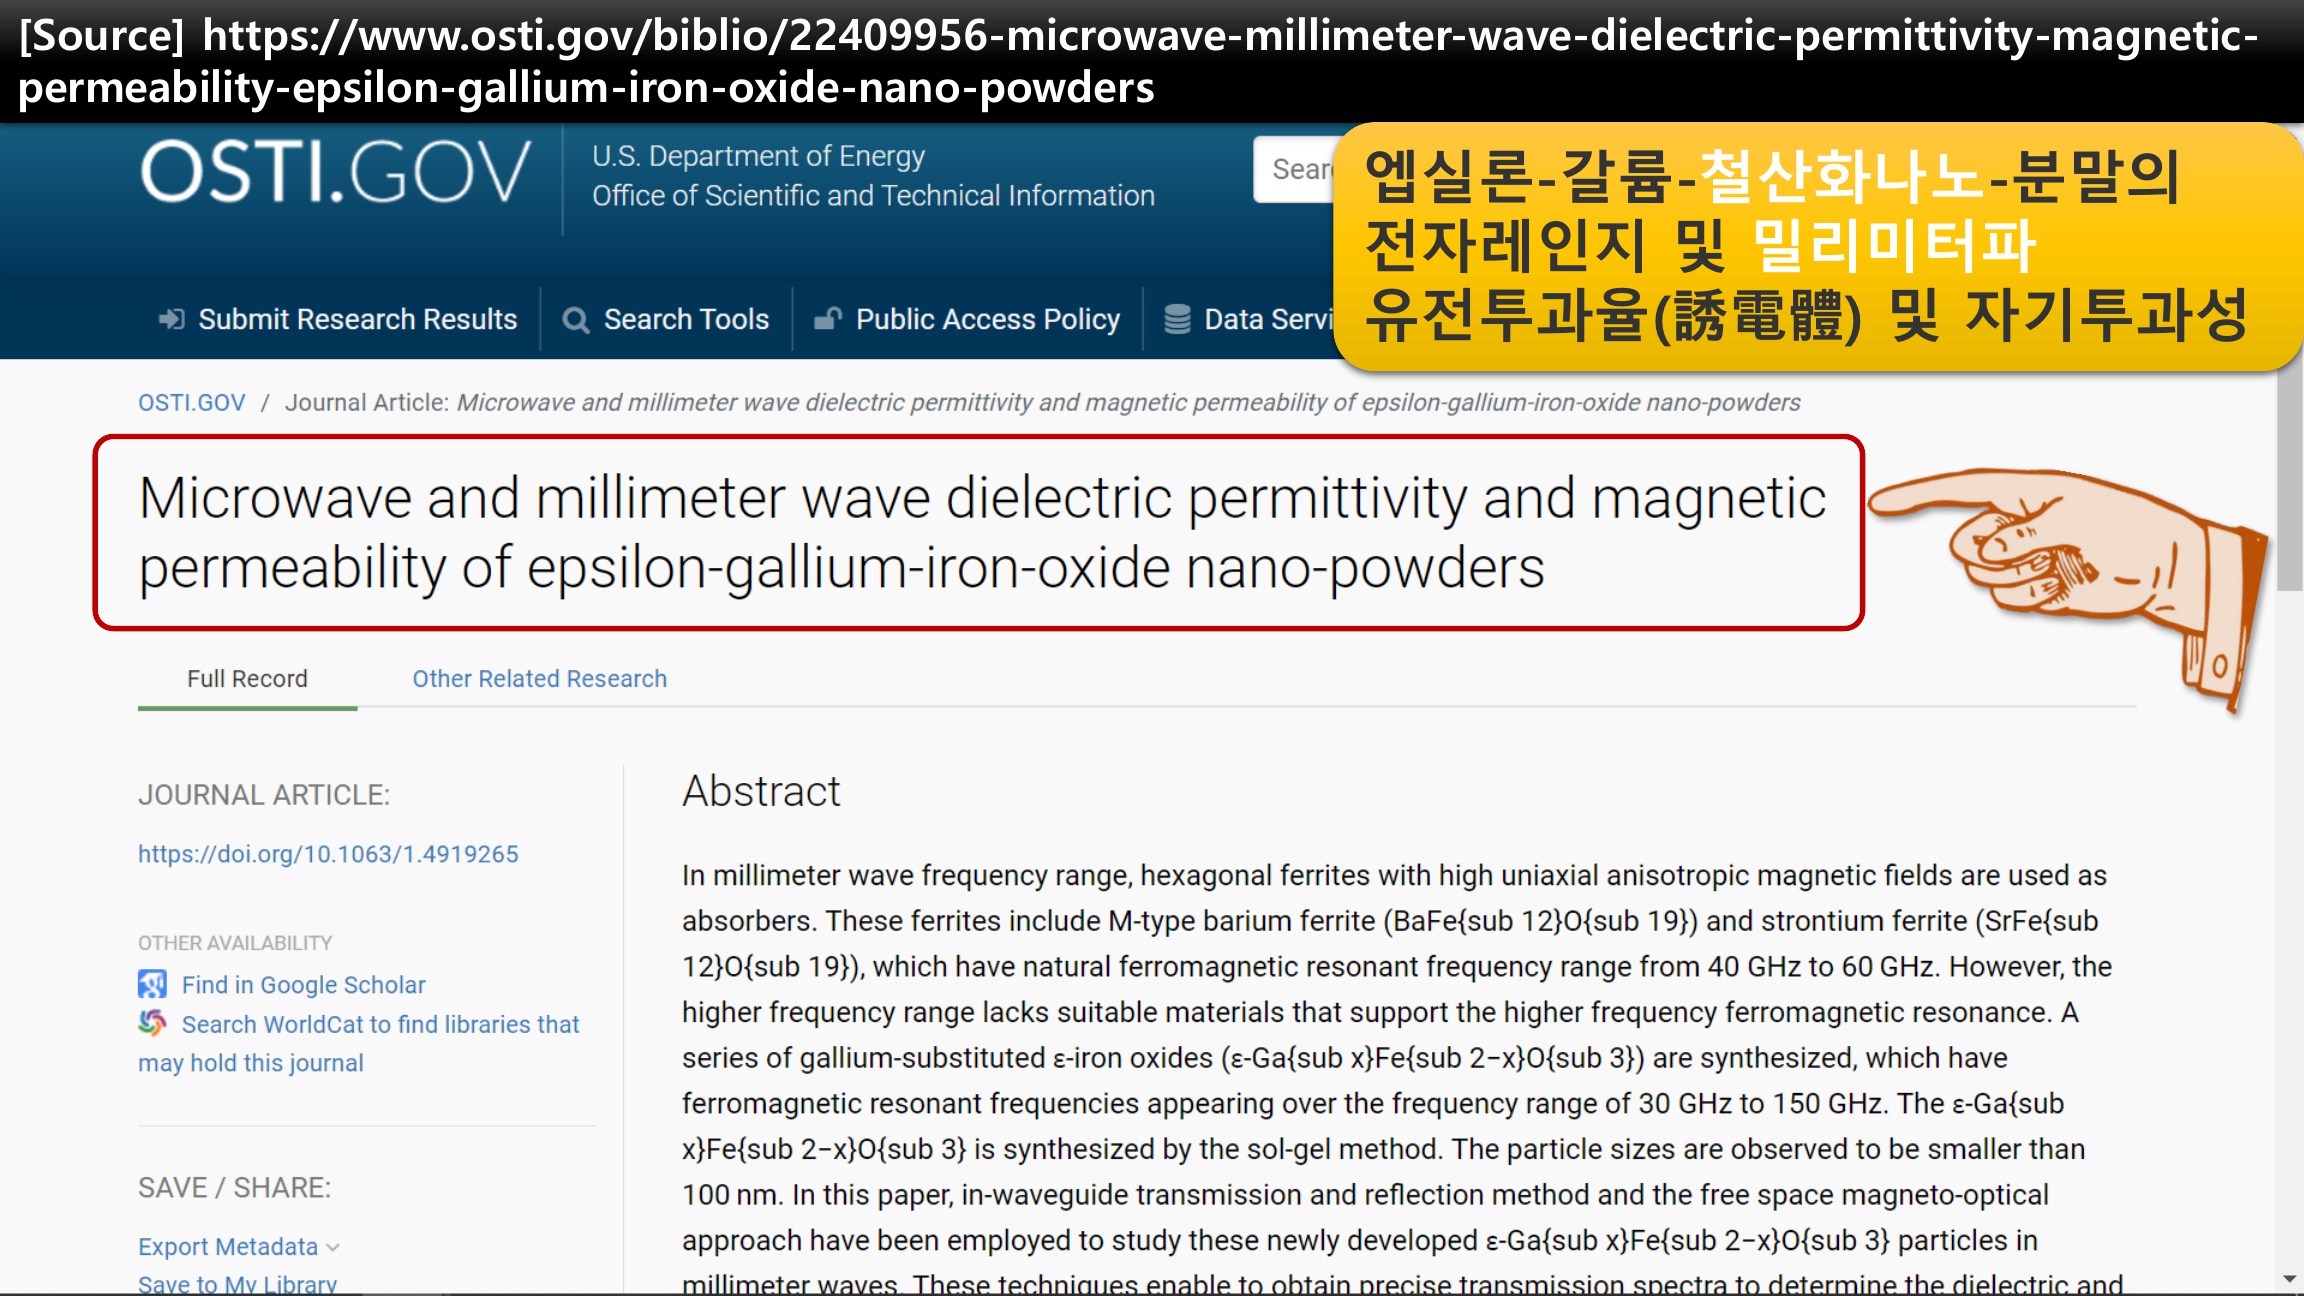The height and width of the screenshot is (1296, 2304).
Task: Click the scroll-down arrow on the scrollbar
Action: tap(2289, 1279)
